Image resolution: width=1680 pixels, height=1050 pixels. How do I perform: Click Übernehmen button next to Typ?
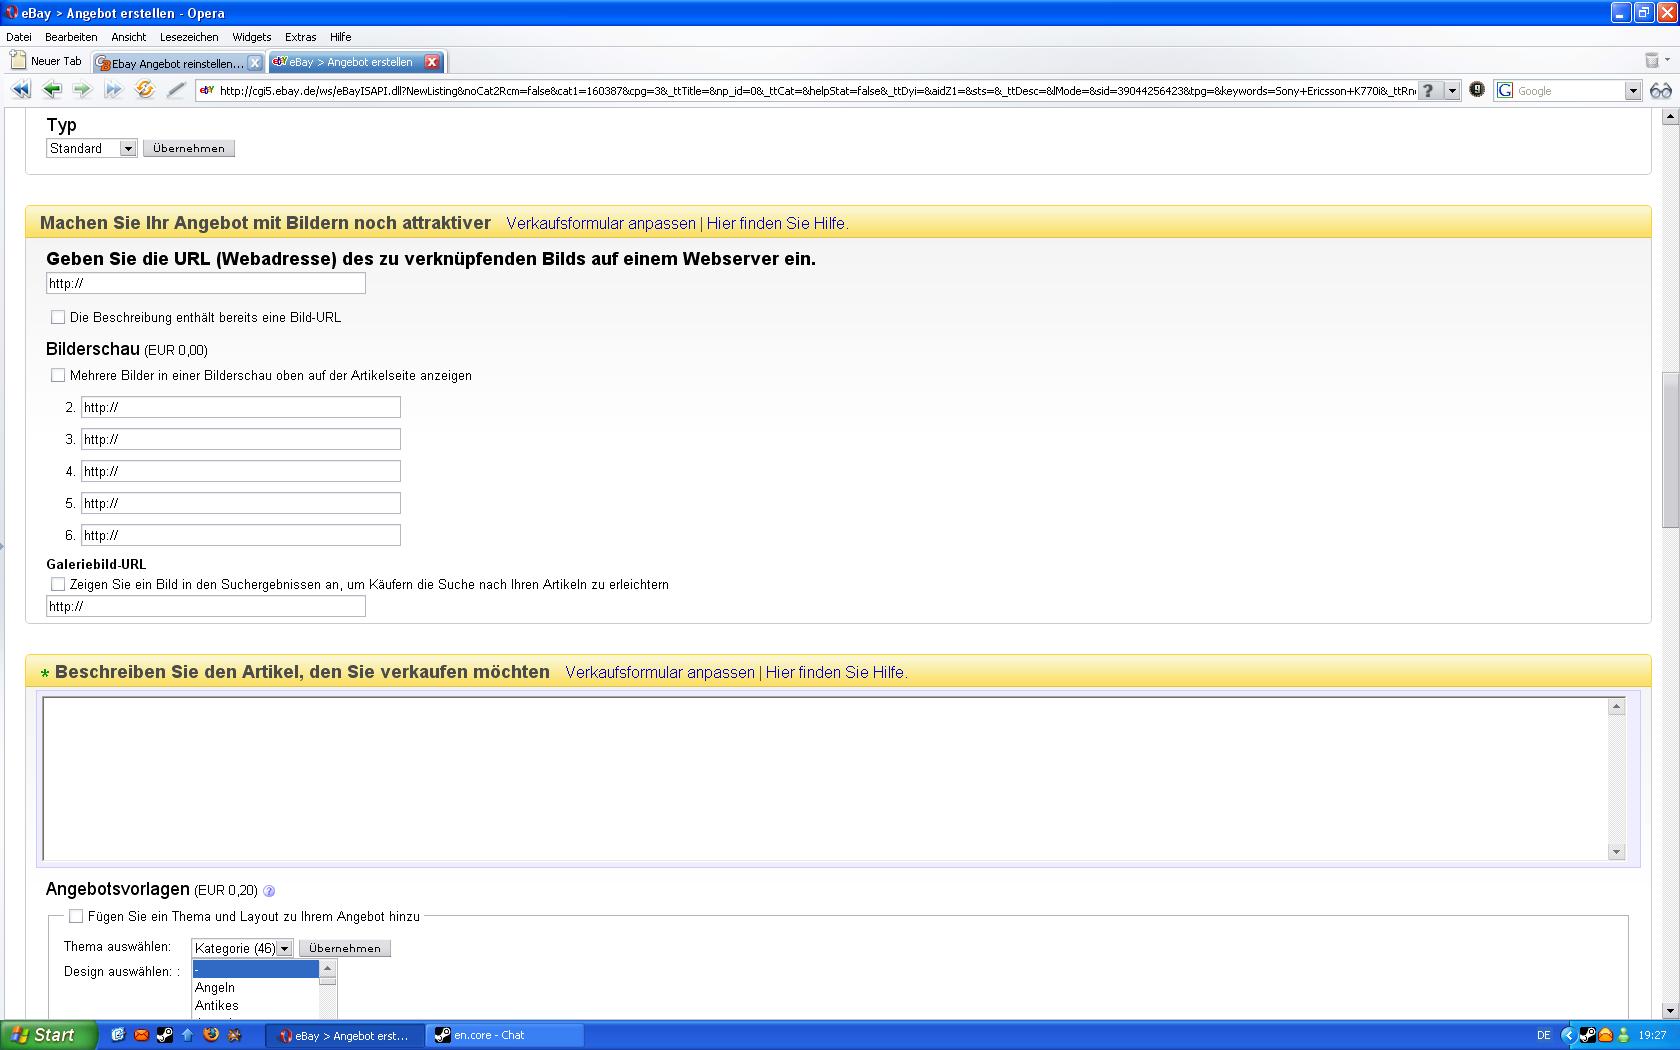189,148
